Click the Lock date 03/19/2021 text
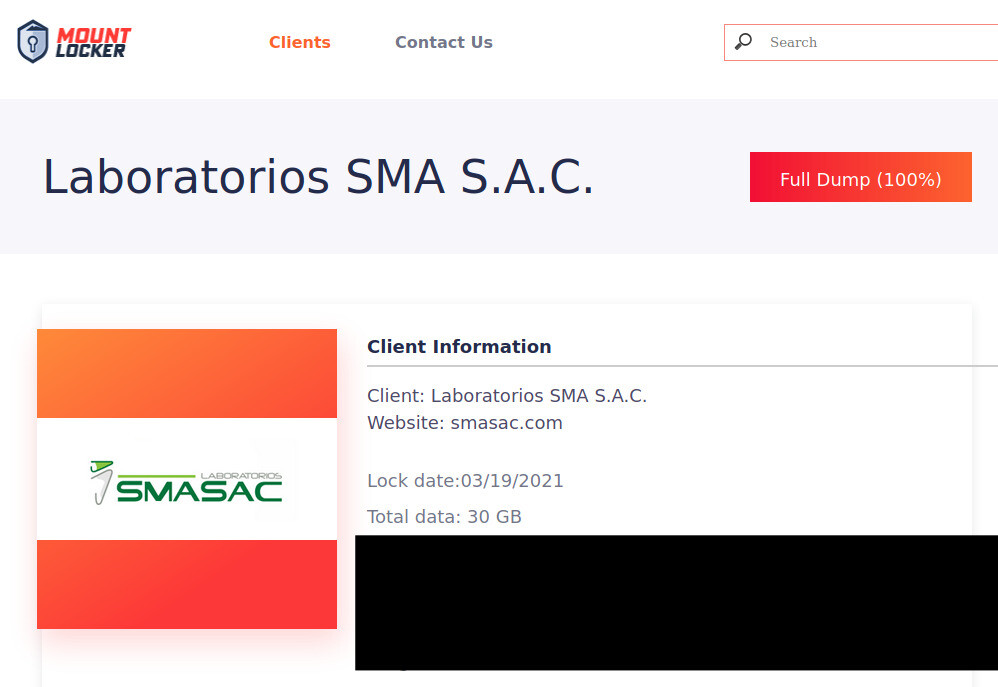Viewport: 998px width, 687px height. point(465,481)
